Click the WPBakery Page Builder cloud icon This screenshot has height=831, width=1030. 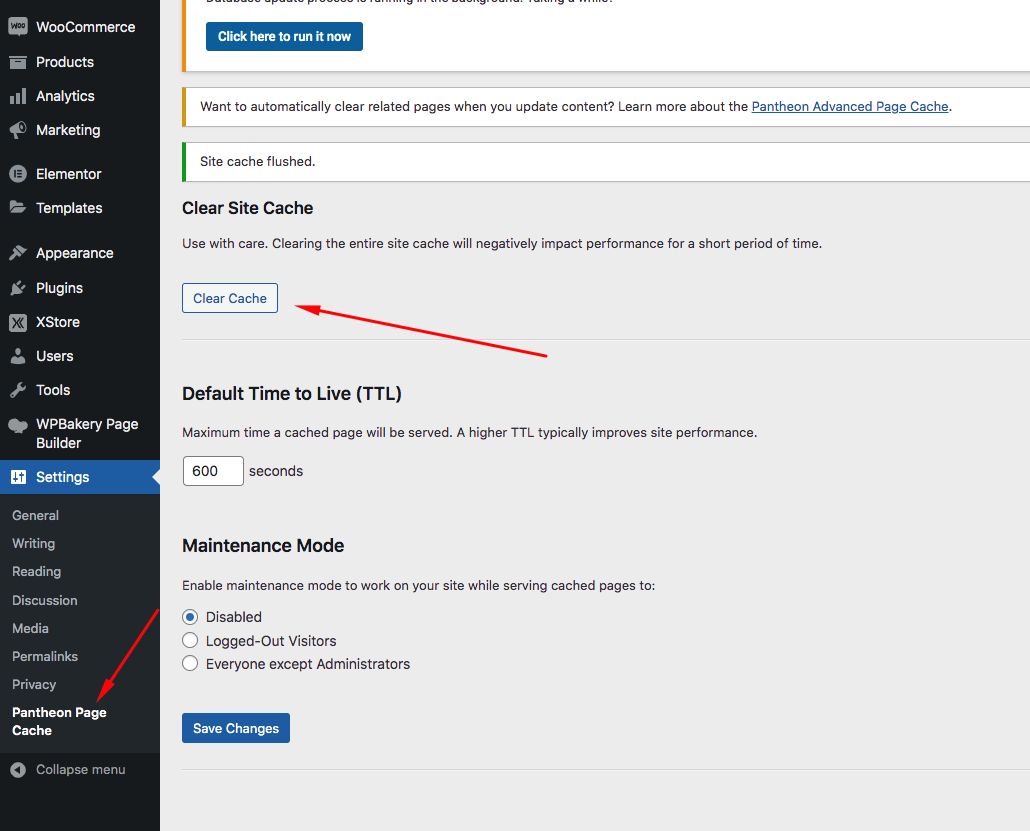tap(18, 425)
